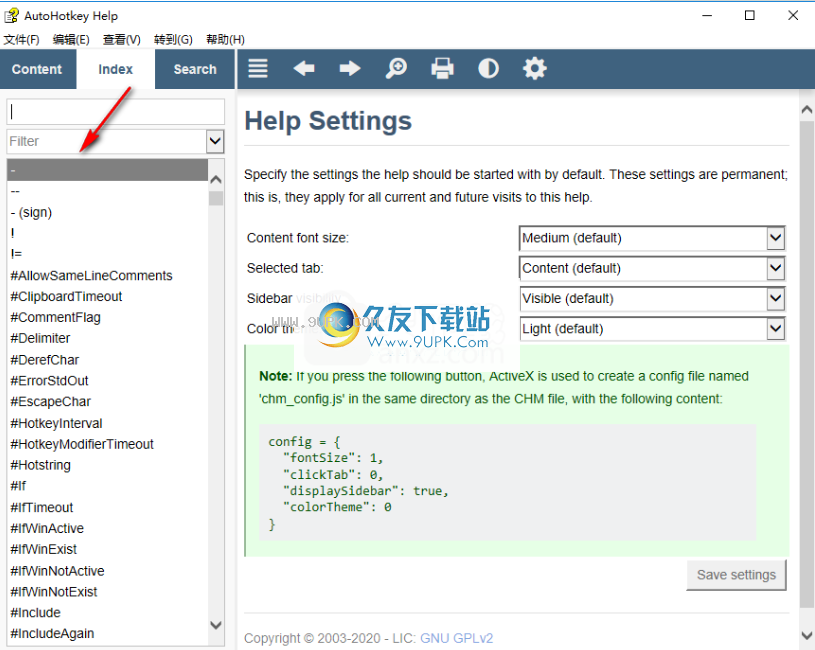The width and height of the screenshot is (815, 650).
Task: Open the 编辑(E) menu
Action: point(71,39)
